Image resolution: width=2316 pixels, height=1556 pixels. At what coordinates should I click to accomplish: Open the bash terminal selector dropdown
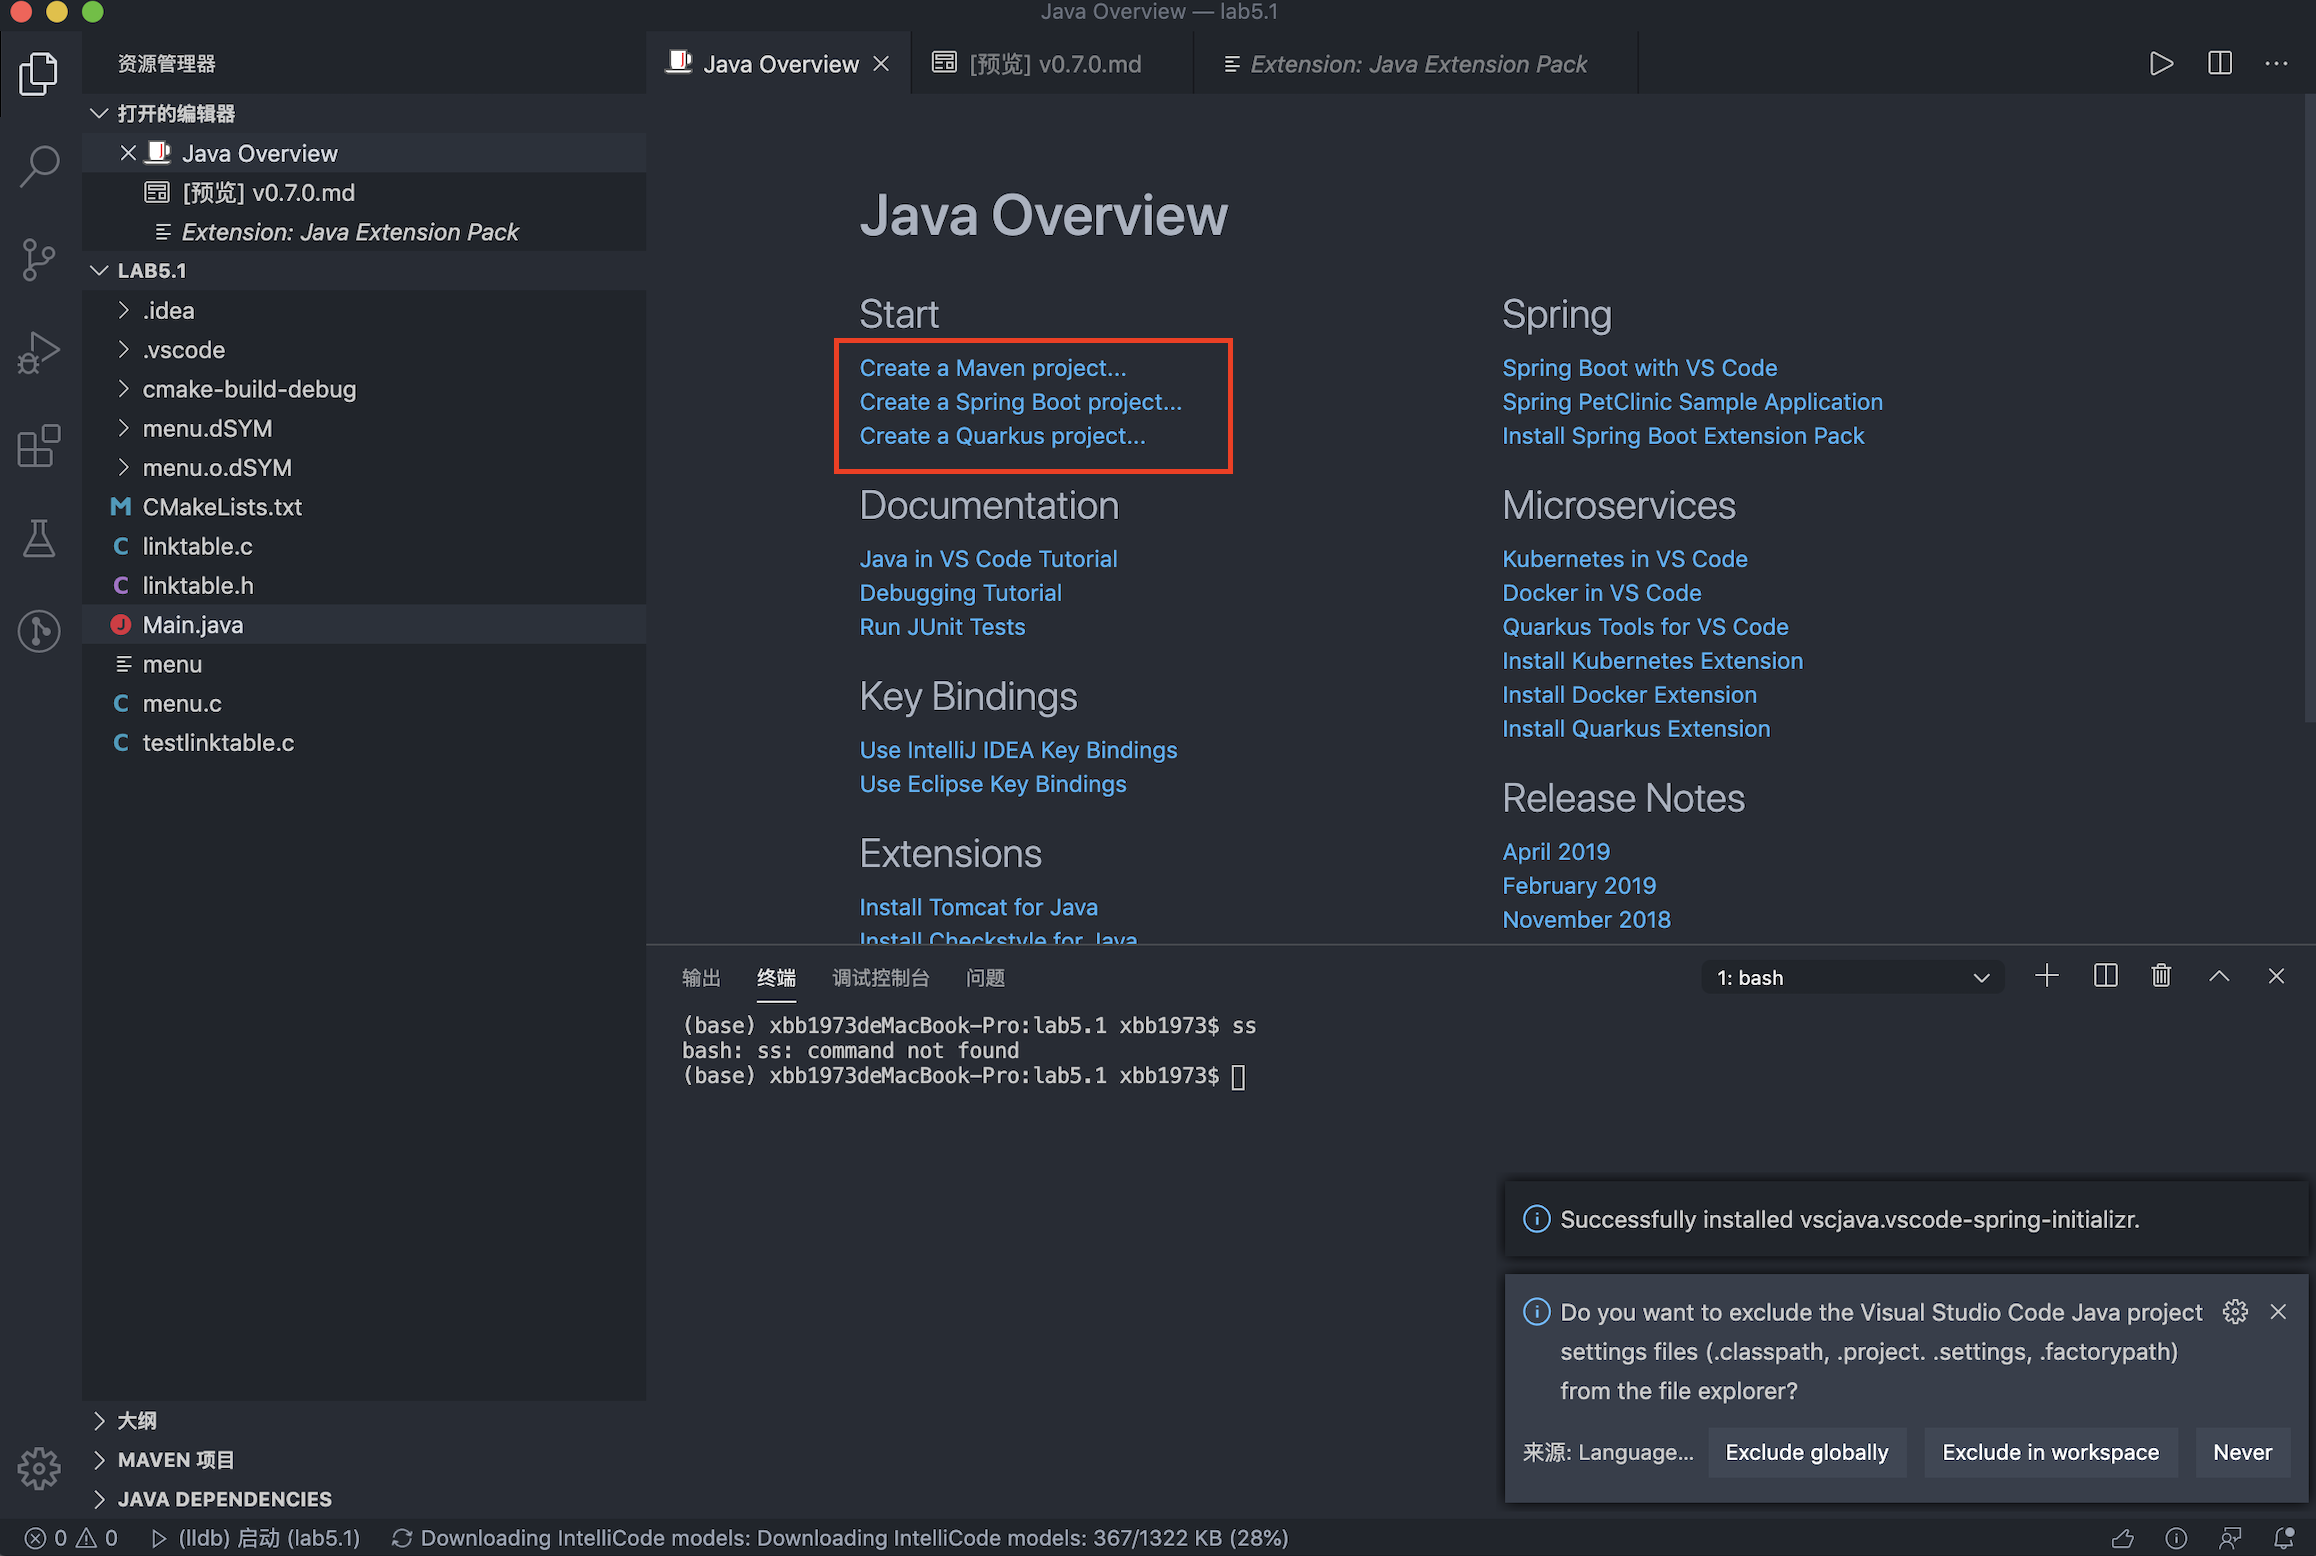tap(1851, 978)
